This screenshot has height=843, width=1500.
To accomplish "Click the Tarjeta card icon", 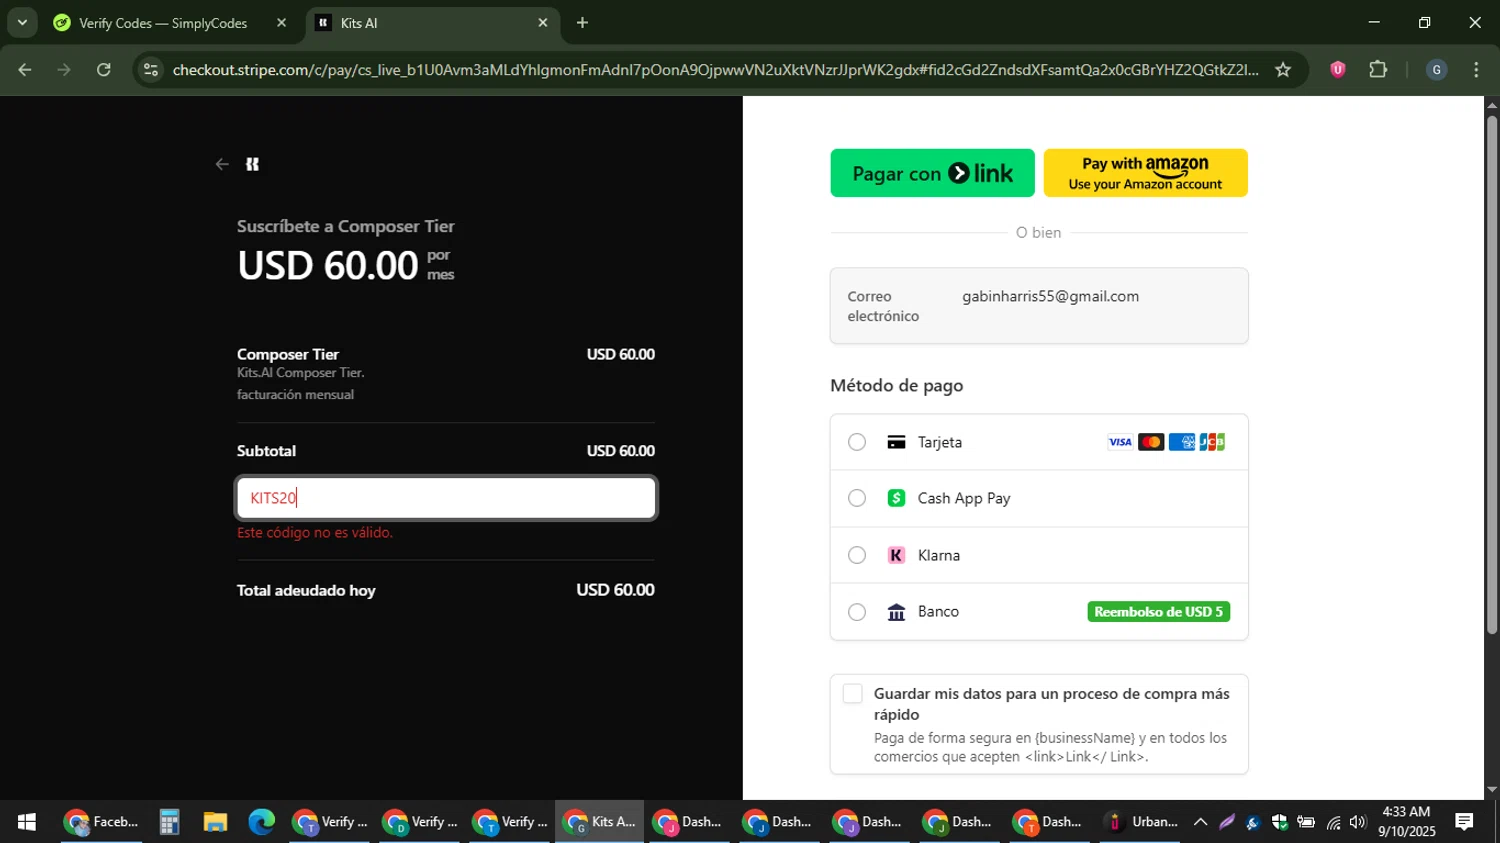I will [x=896, y=442].
